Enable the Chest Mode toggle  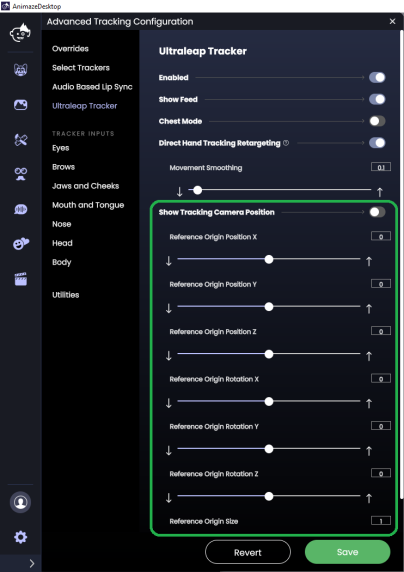tap(377, 121)
